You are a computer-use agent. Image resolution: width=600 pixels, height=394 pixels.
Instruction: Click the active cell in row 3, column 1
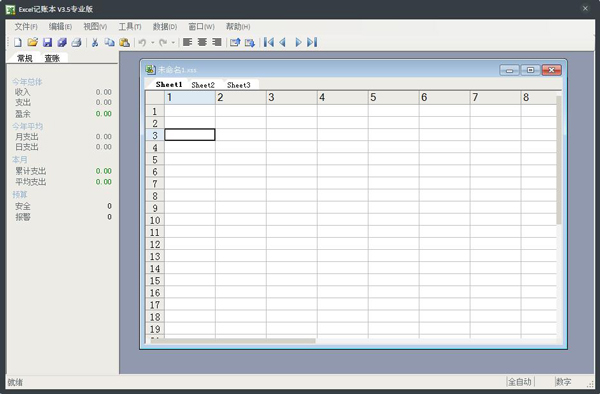coord(190,135)
